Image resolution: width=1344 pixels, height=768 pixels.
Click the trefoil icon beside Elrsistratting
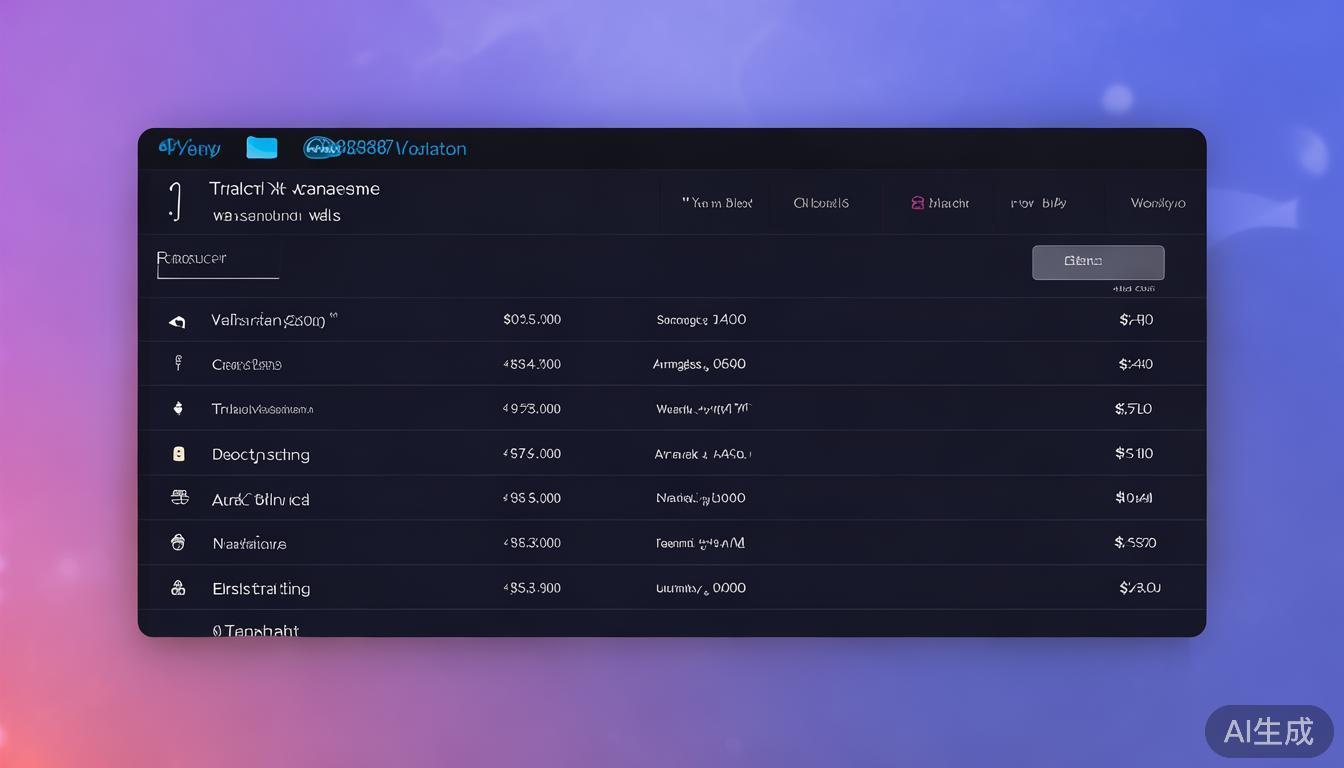point(178,588)
